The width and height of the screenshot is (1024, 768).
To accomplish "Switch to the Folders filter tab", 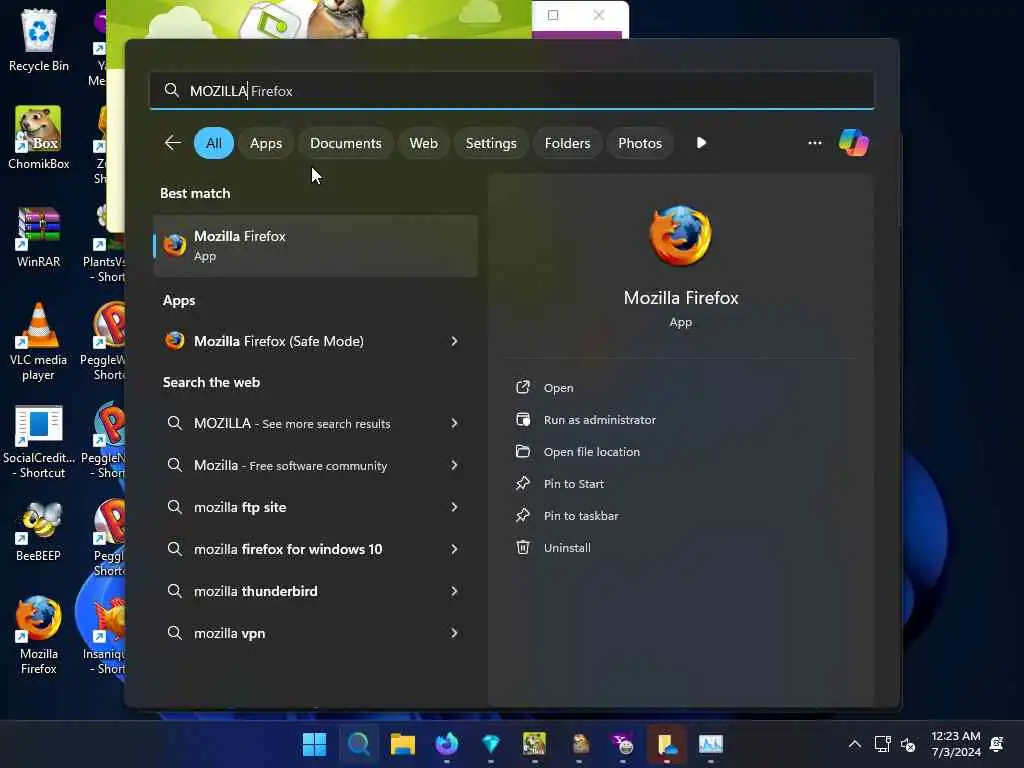I will point(568,143).
